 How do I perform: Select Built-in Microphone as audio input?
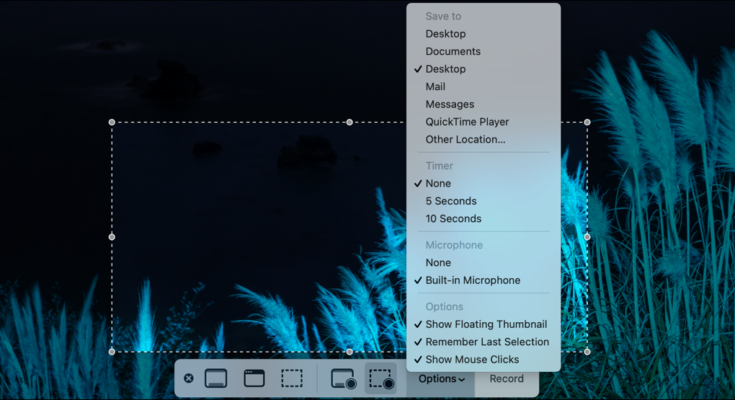(472, 281)
